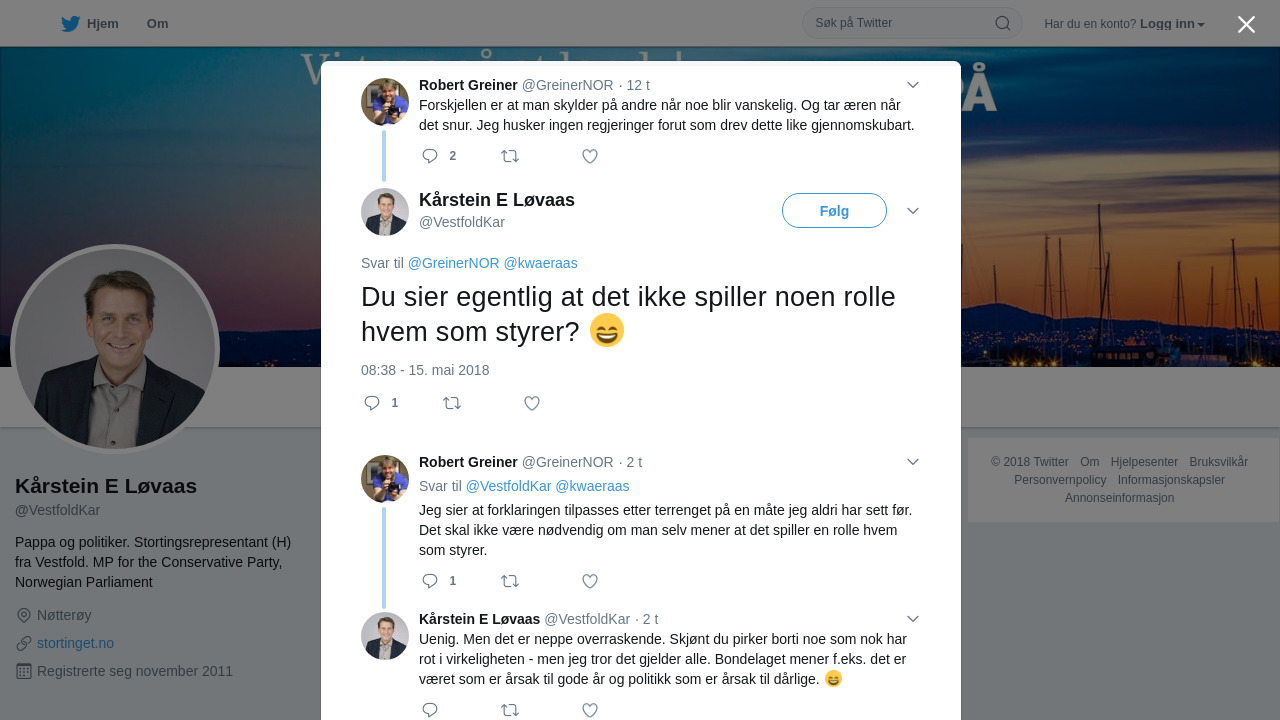Open the Logg inn dropdown

1172,24
